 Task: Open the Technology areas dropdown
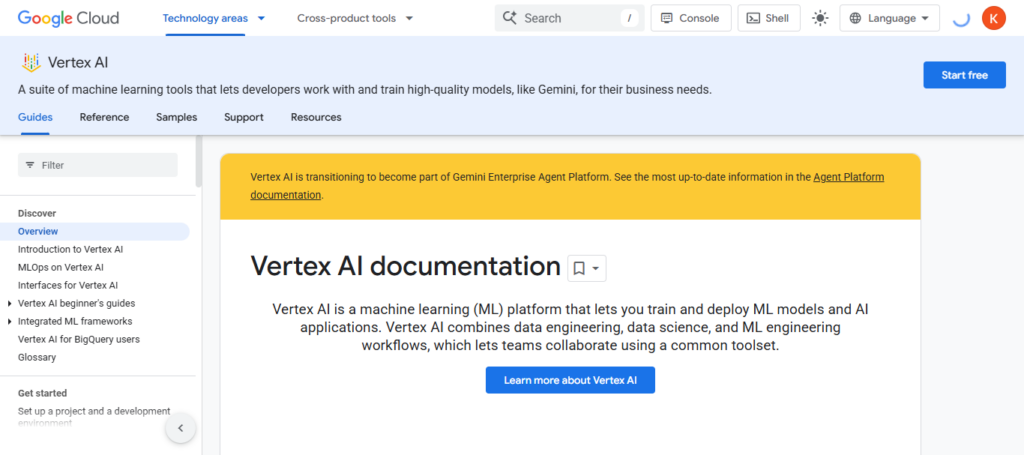214,18
